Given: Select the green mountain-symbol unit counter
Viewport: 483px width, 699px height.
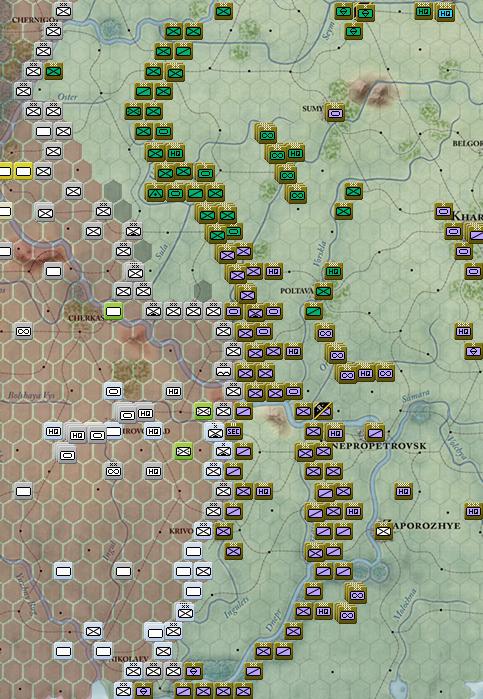Looking at the screenshot, I should click(x=155, y=193).
